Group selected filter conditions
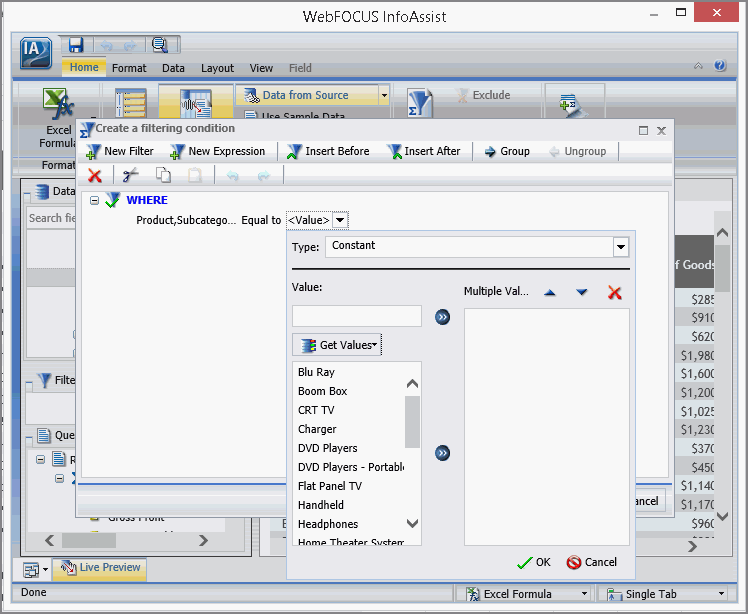The height and width of the screenshot is (614, 748). 507,151
